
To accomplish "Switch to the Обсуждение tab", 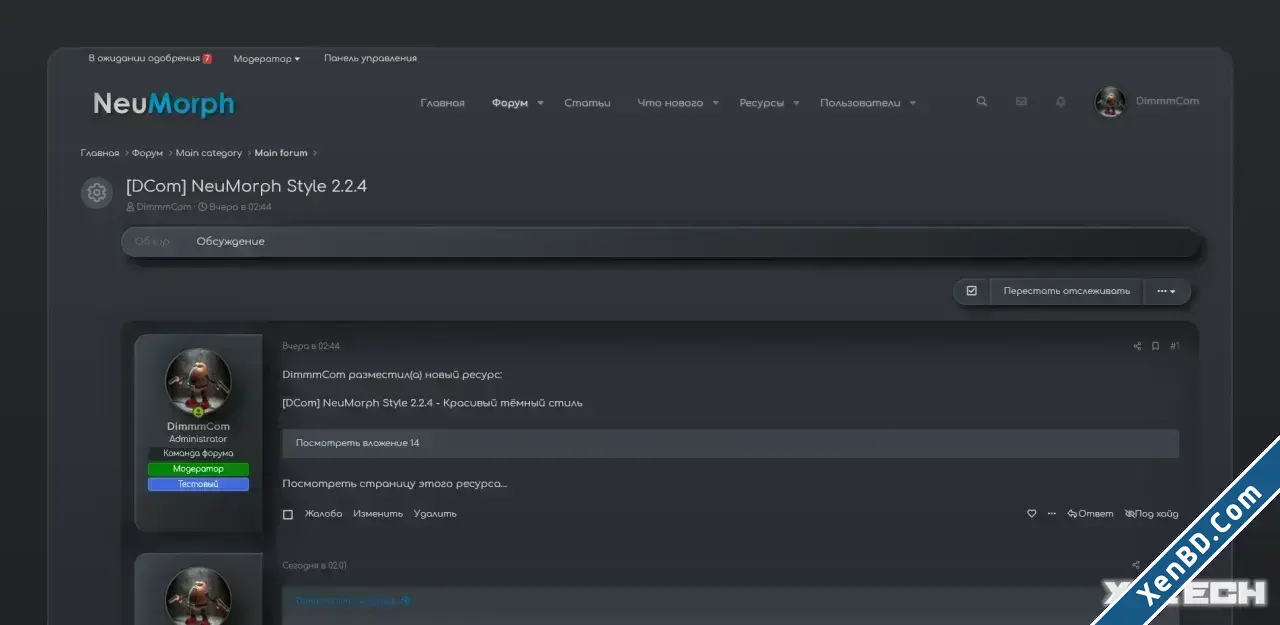I will point(231,242).
